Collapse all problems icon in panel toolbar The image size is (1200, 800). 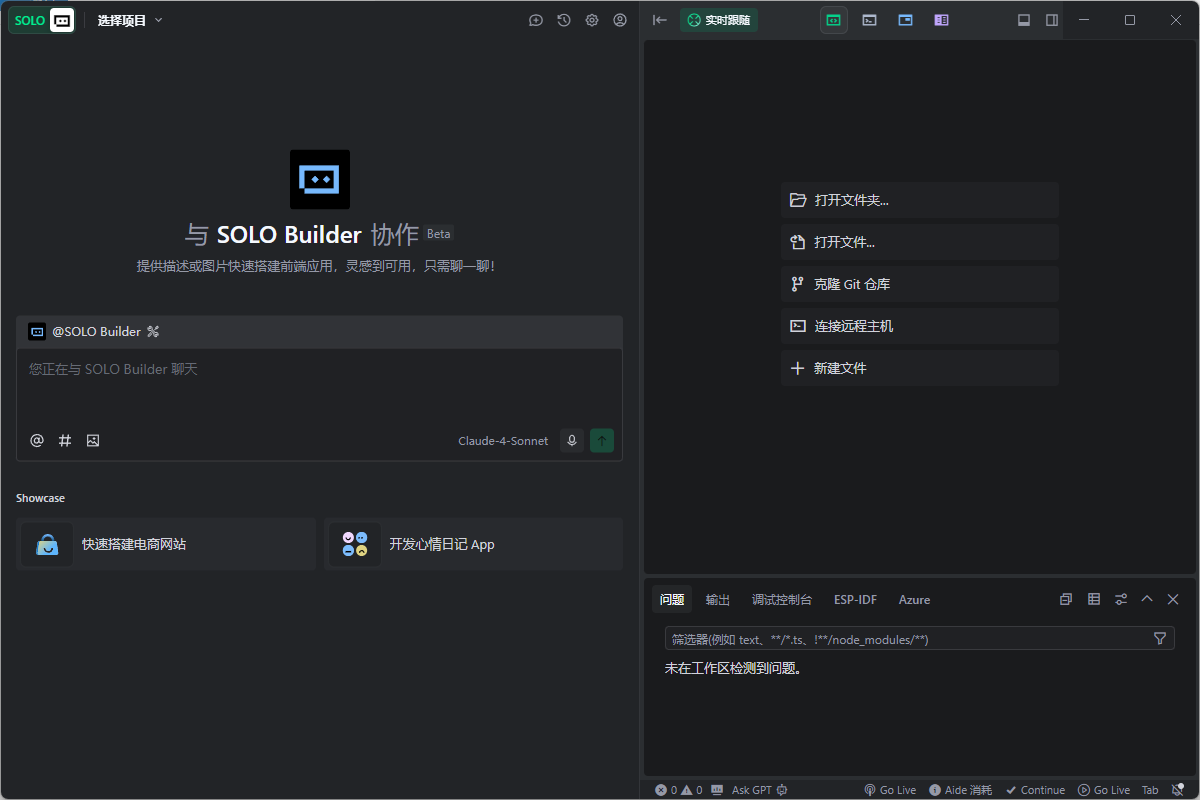pos(1066,599)
